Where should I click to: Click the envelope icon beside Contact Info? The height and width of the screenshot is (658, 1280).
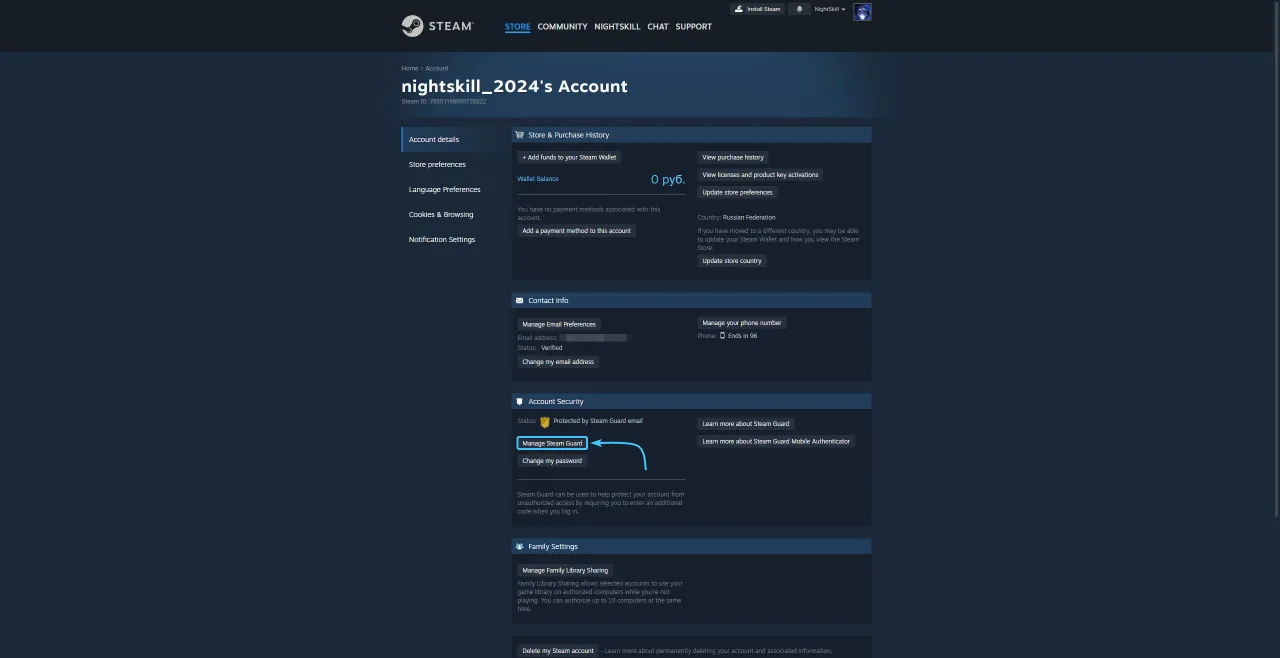coord(520,300)
